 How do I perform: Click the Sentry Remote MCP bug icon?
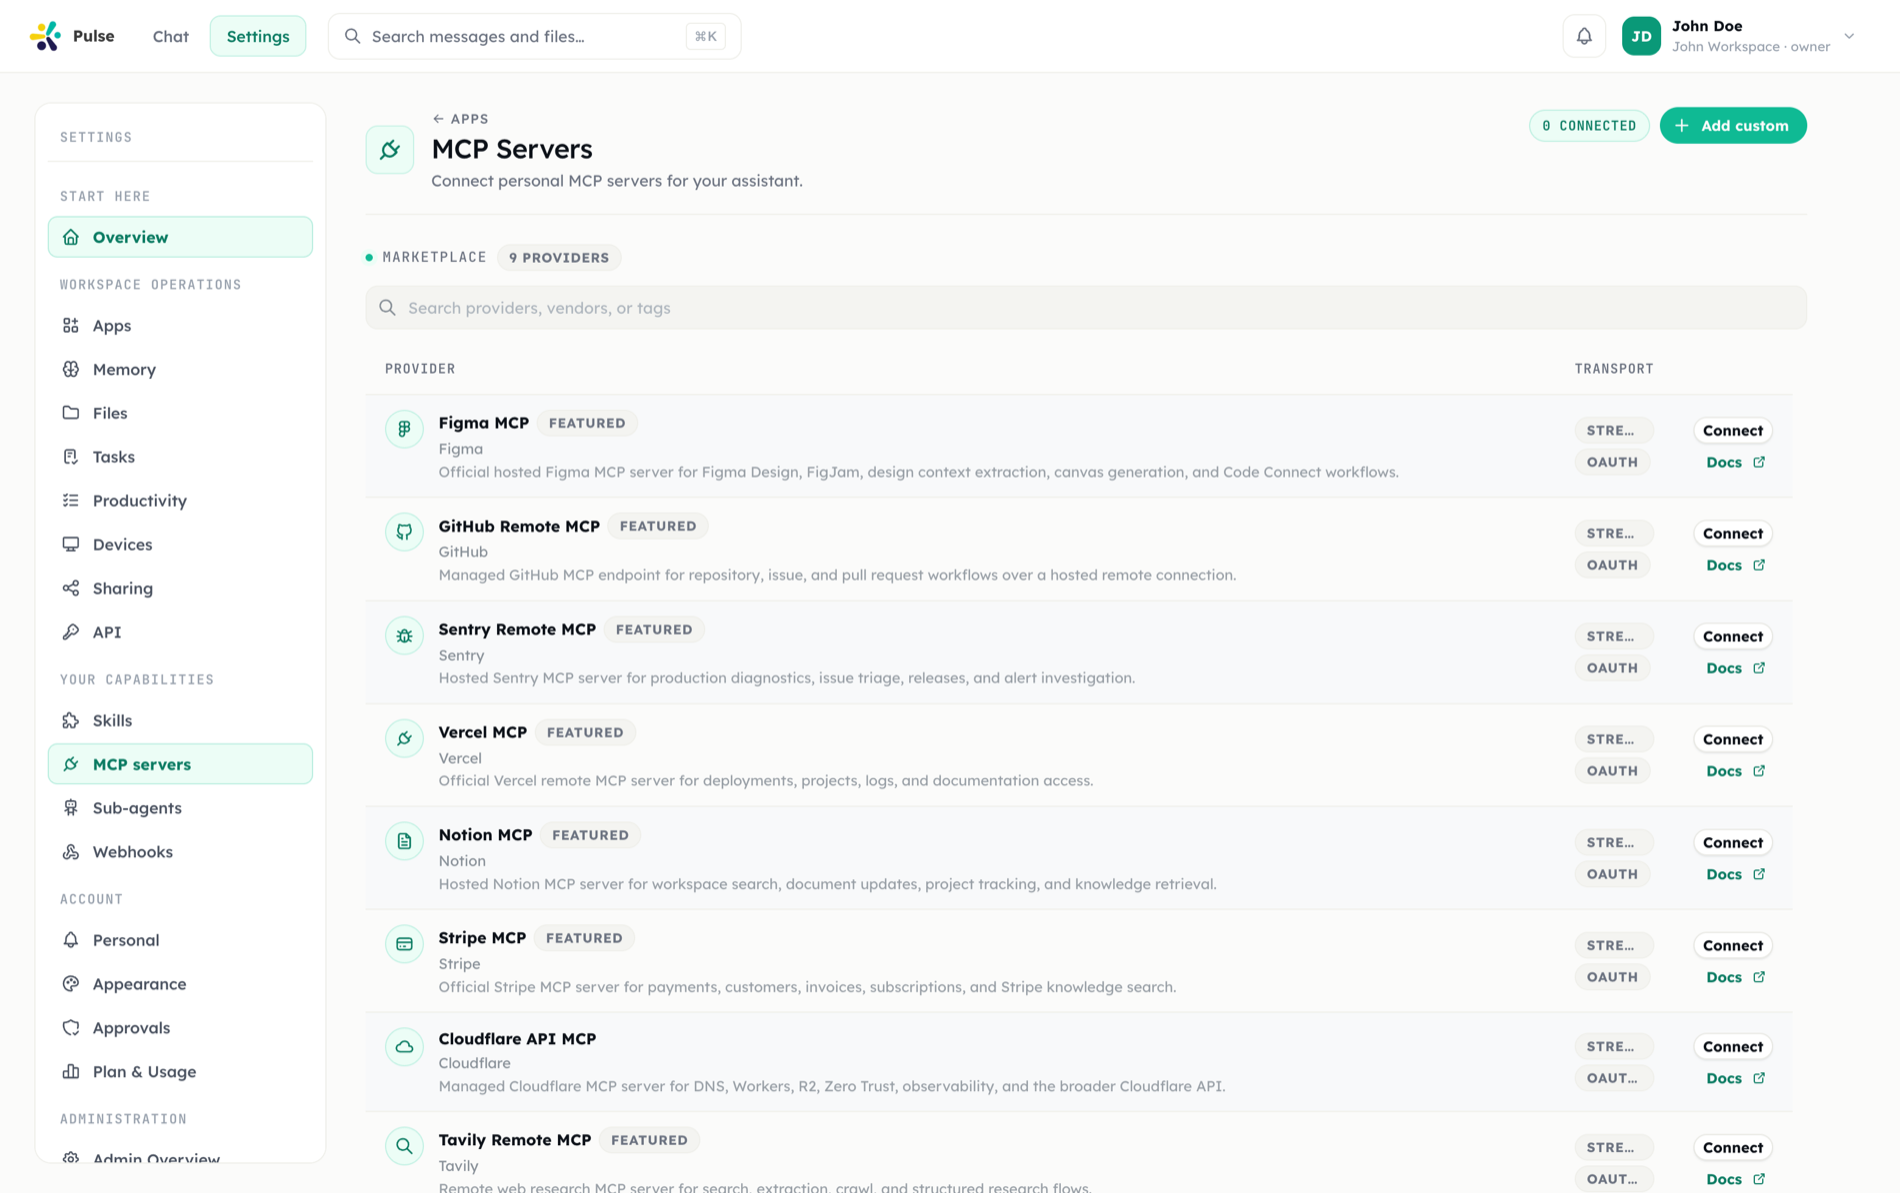(x=404, y=636)
